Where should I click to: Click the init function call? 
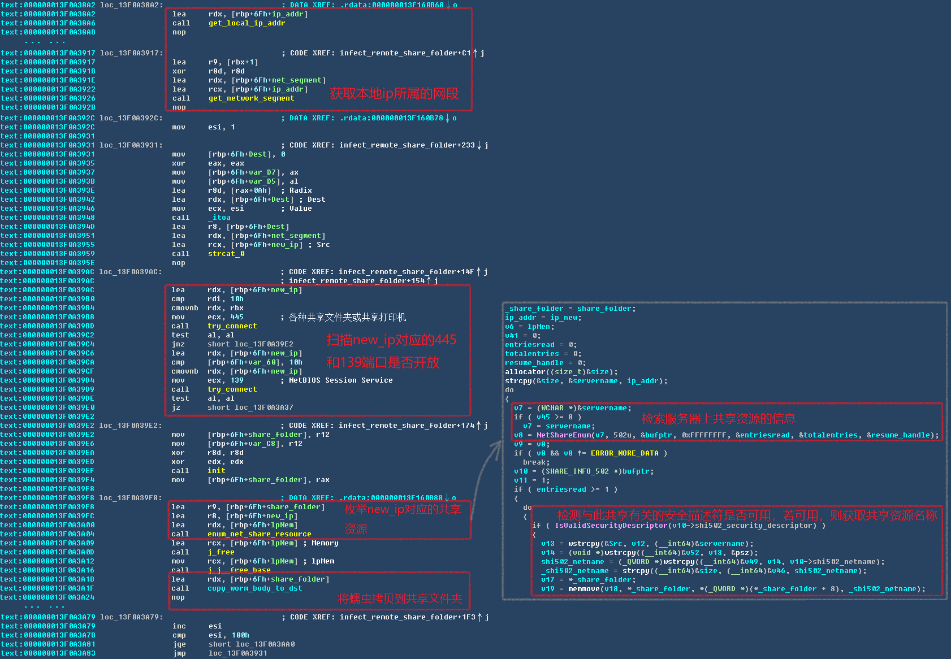click(x=216, y=470)
